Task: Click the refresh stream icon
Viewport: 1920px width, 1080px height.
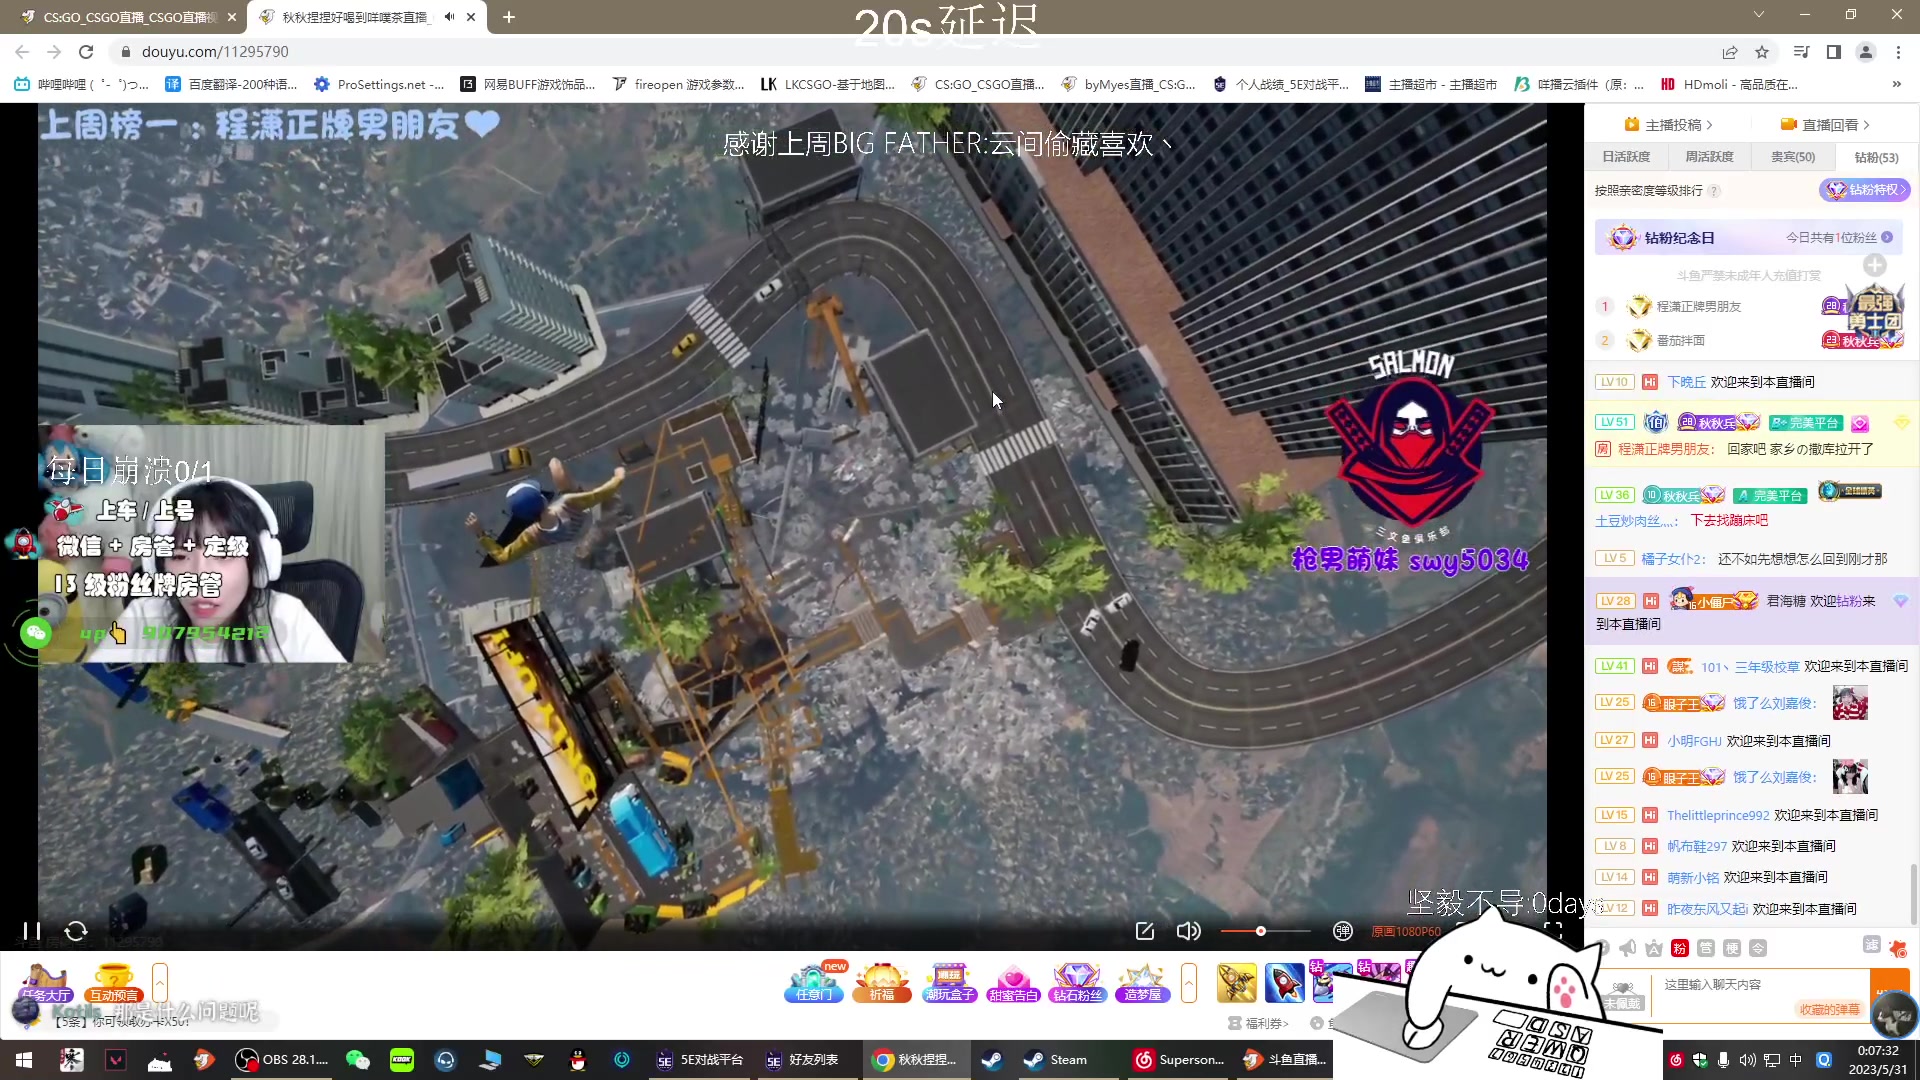Action: [x=76, y=931]
